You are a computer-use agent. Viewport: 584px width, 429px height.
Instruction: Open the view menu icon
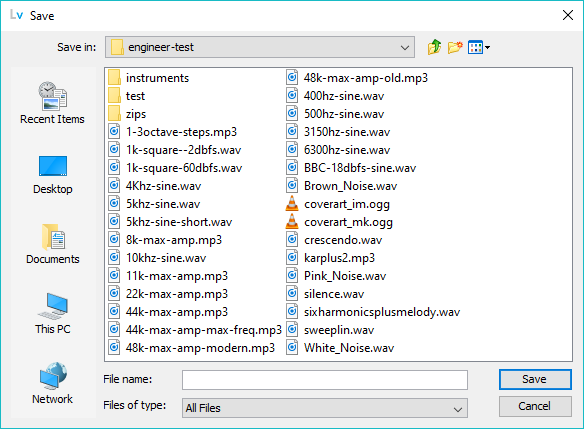pos(479,47)
